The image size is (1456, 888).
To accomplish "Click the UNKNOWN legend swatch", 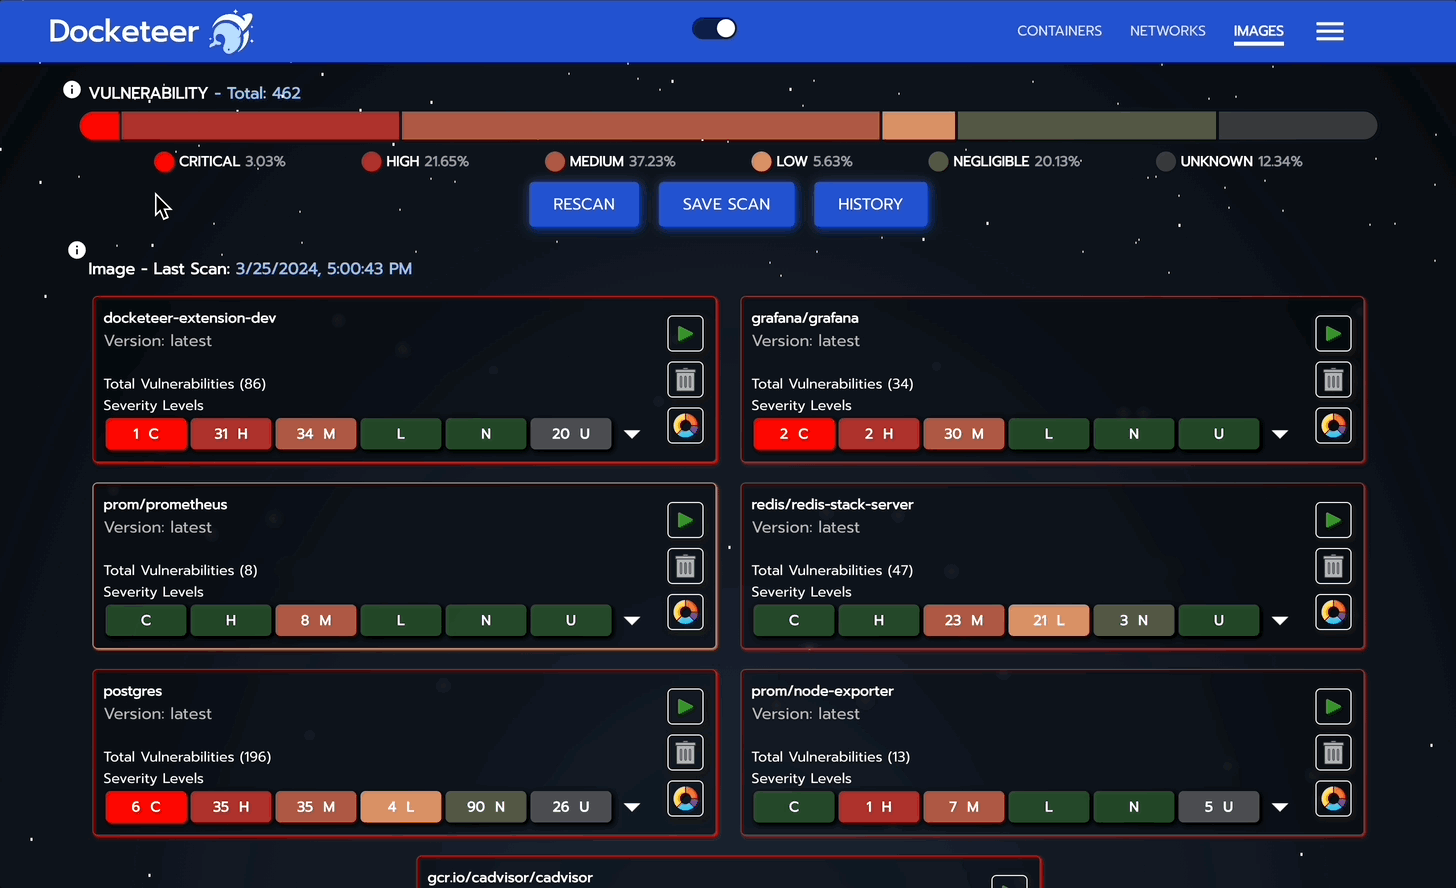I will pos(1166,161).
